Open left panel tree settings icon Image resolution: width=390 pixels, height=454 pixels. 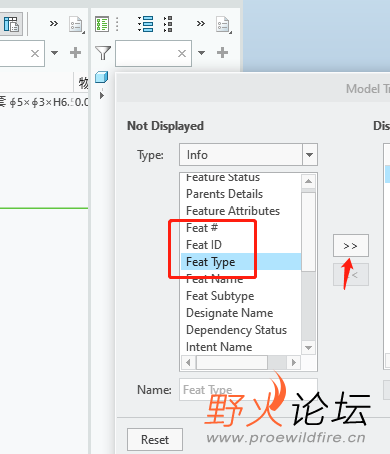76,24
